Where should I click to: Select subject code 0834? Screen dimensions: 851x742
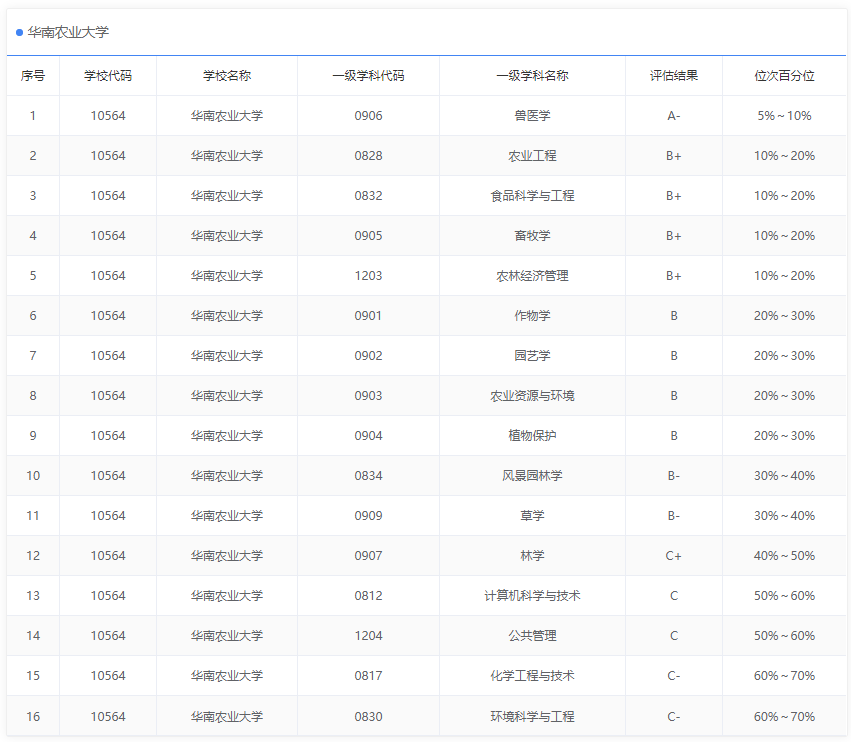coord(369,475)
